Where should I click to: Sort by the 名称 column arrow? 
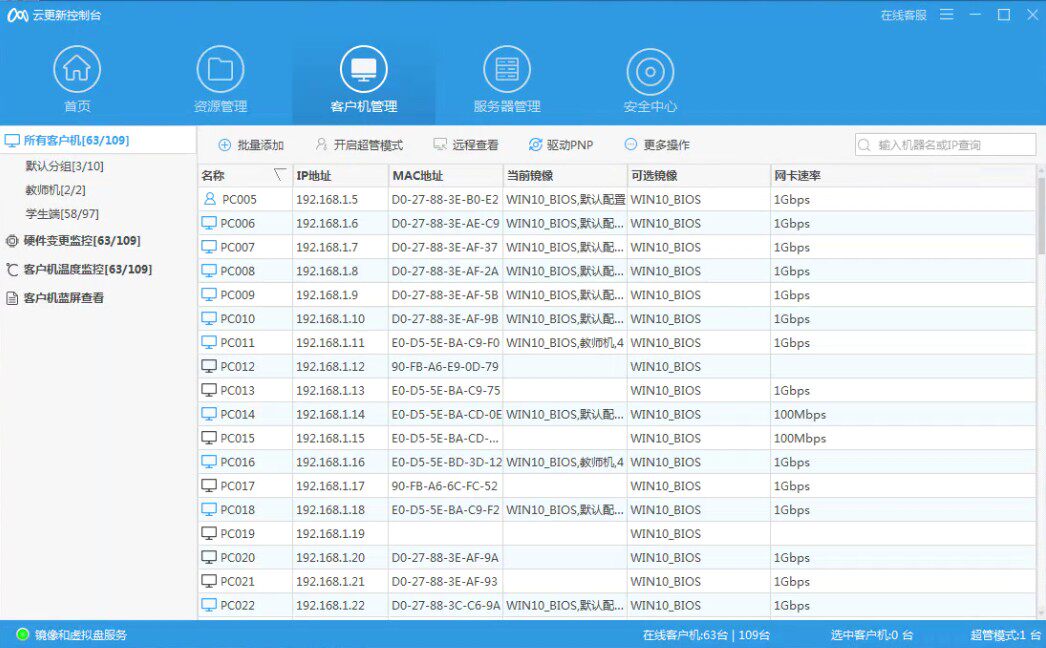280,175
